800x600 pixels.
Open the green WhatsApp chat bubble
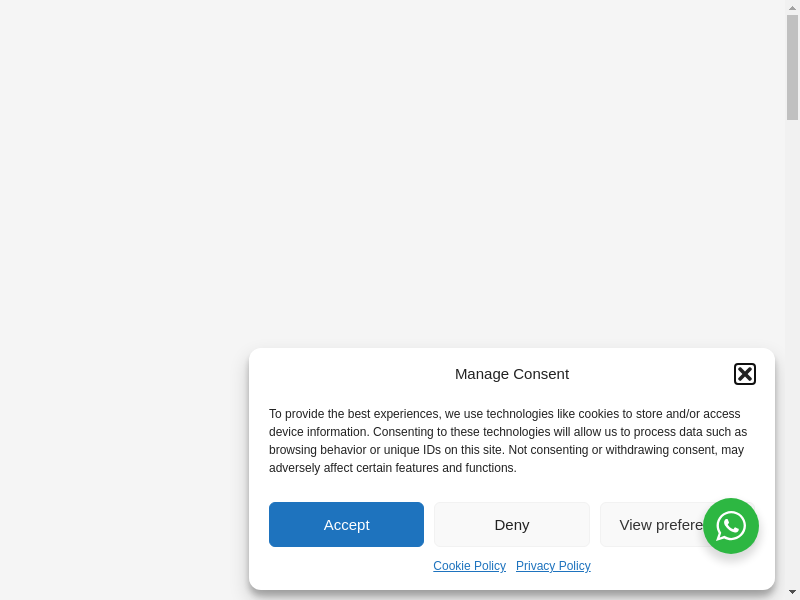tap(731, 526)
